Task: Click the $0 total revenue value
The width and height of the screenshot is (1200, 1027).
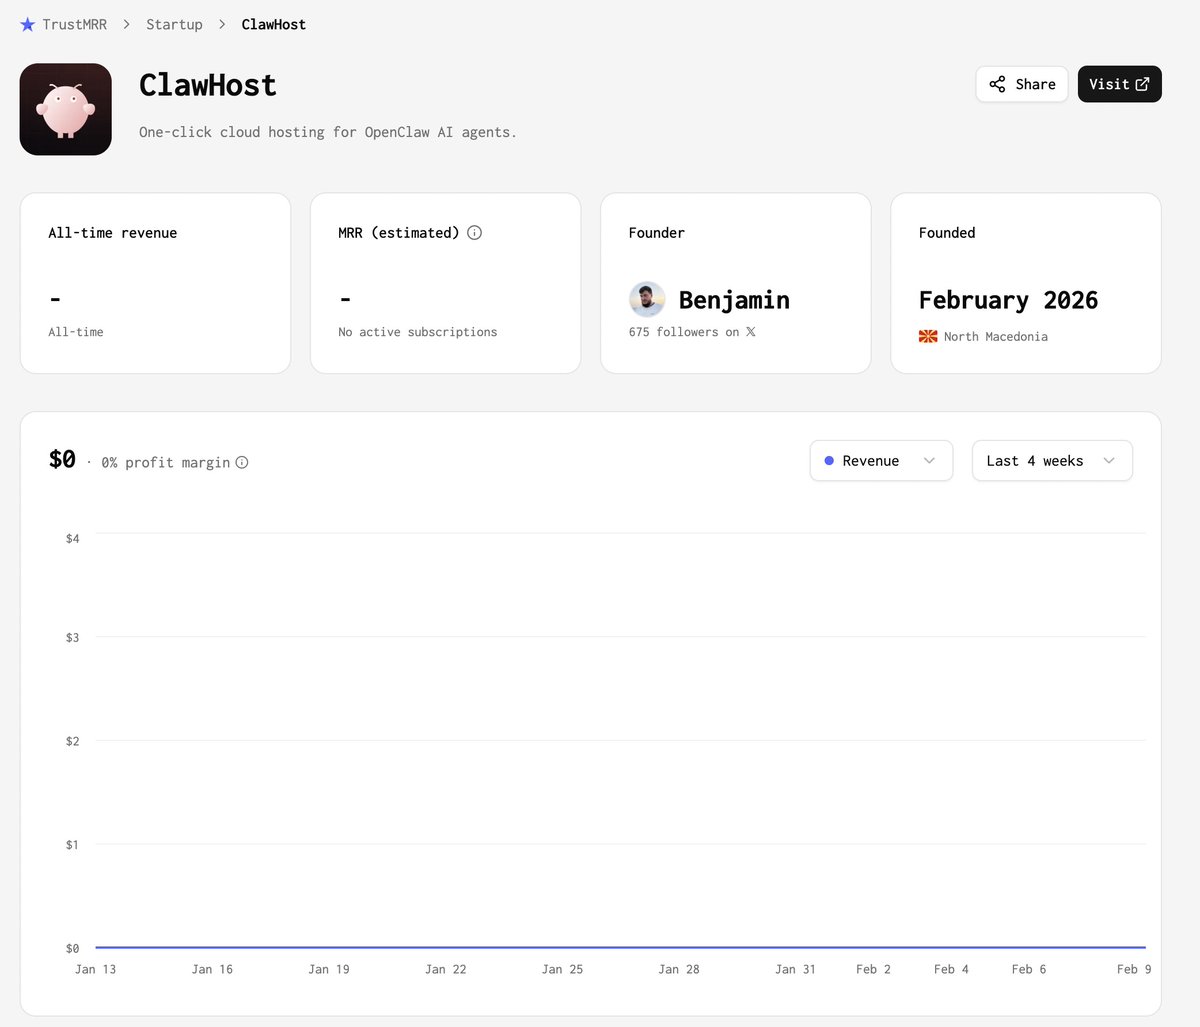Action: pos(62,459)
